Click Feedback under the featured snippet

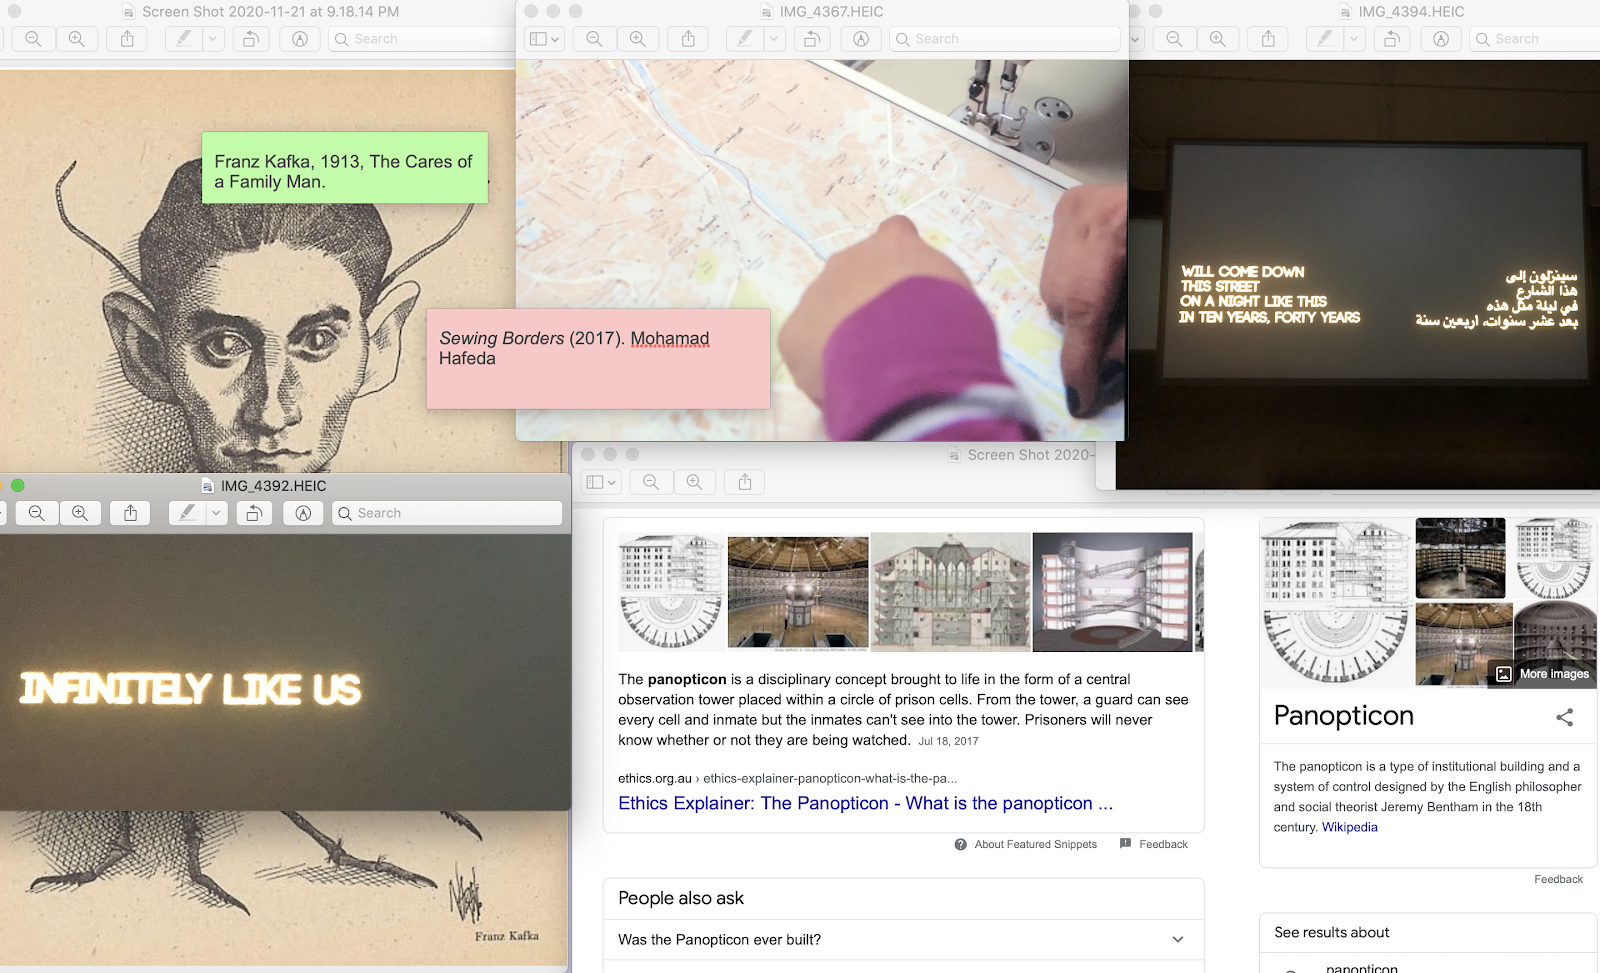point(1154,844)
